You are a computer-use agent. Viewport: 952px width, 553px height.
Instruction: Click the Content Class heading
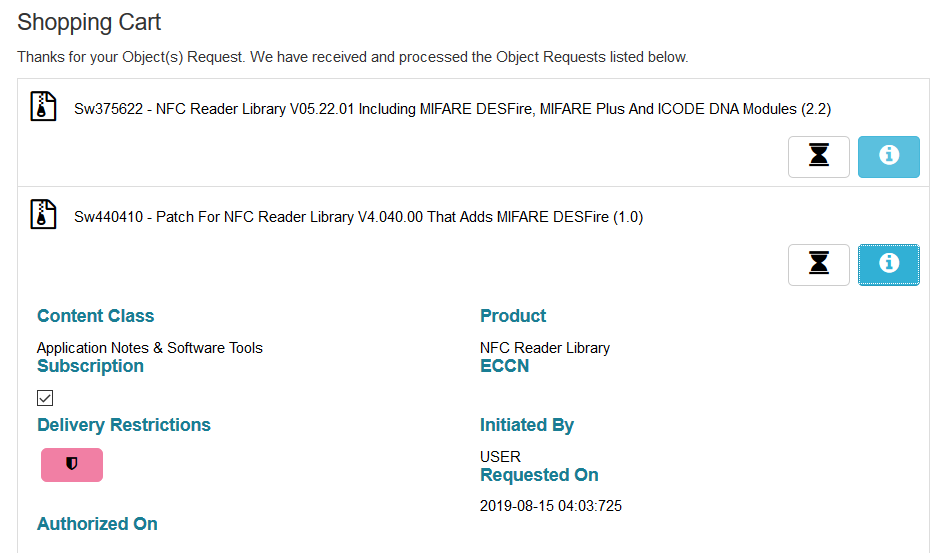pos(96,316)
